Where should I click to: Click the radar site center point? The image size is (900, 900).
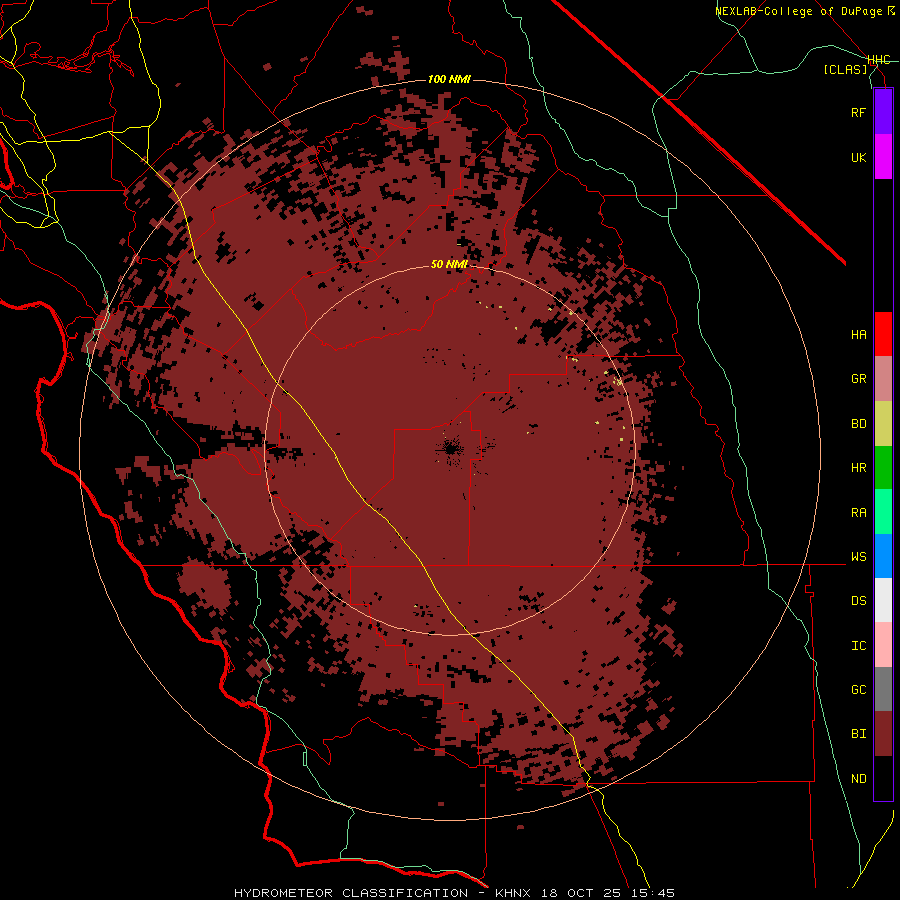[449, 449]
